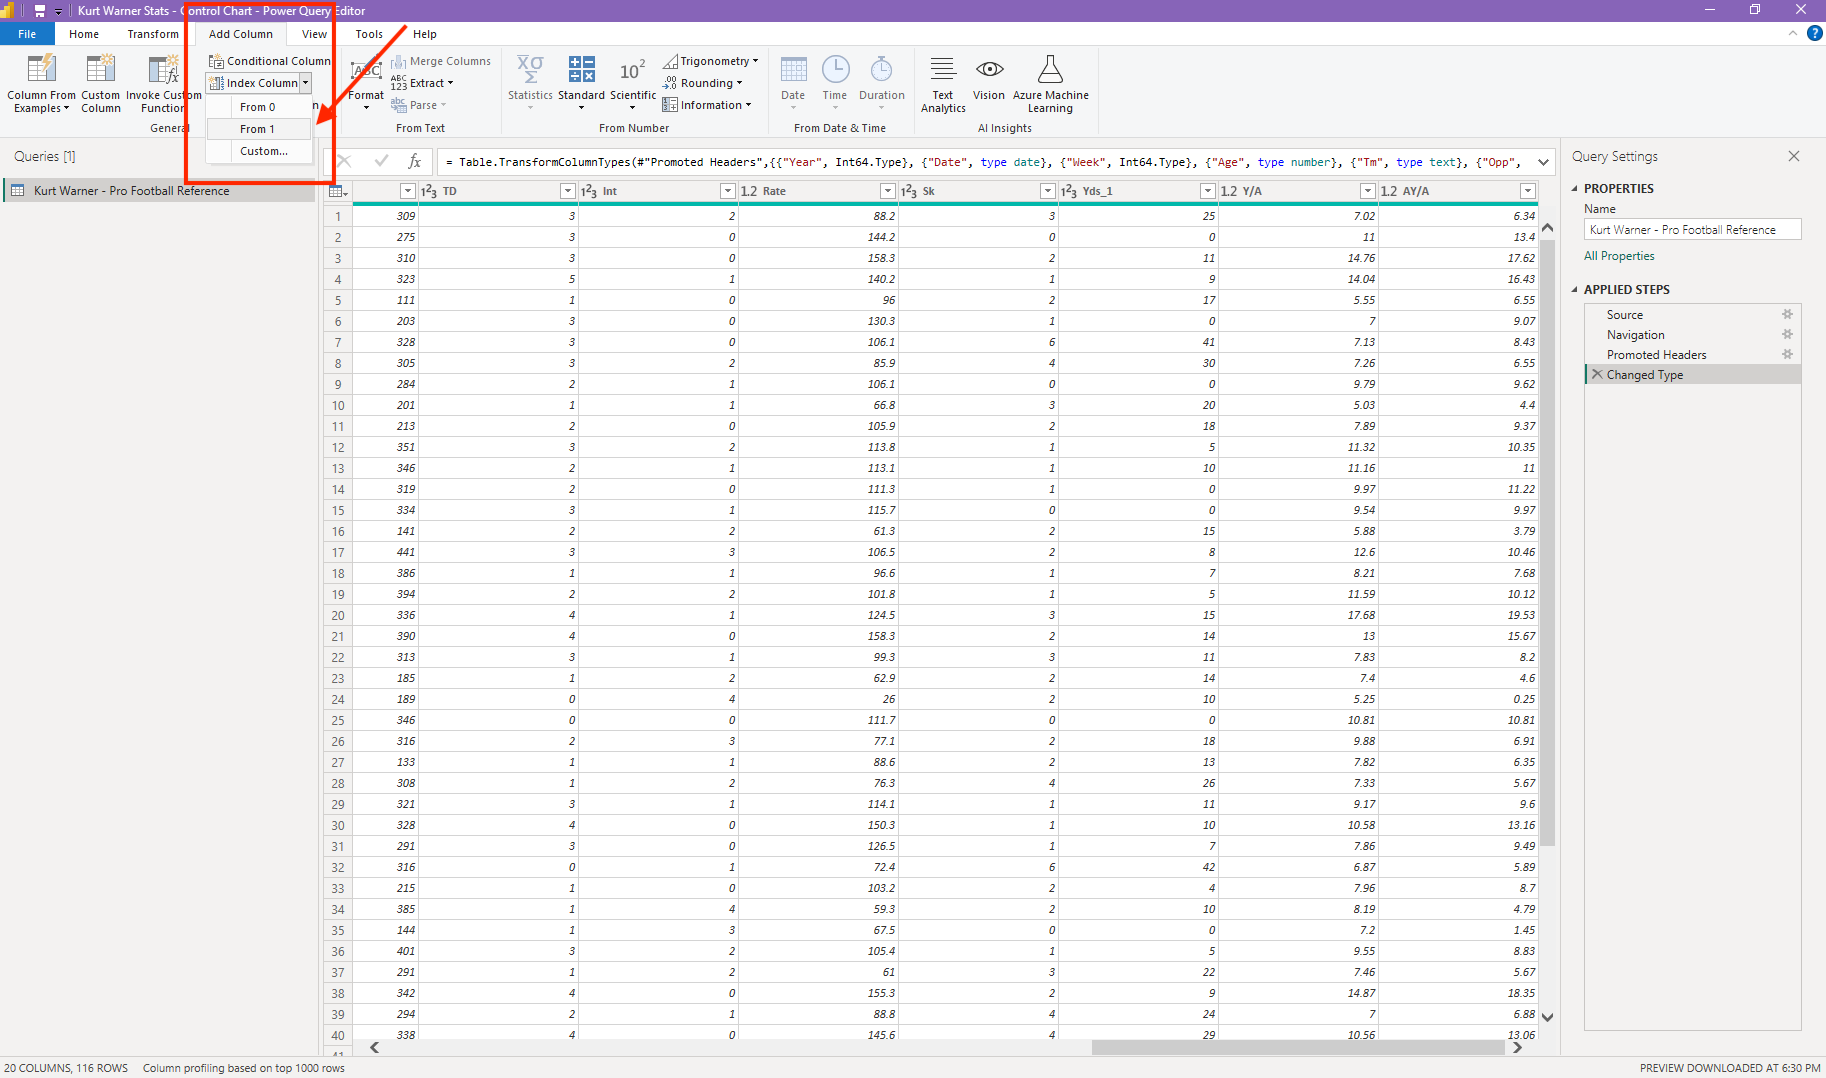Collapse the ribbon with the chevron
Viewport: 1826px width, 1078px height.
[1792, 33]
